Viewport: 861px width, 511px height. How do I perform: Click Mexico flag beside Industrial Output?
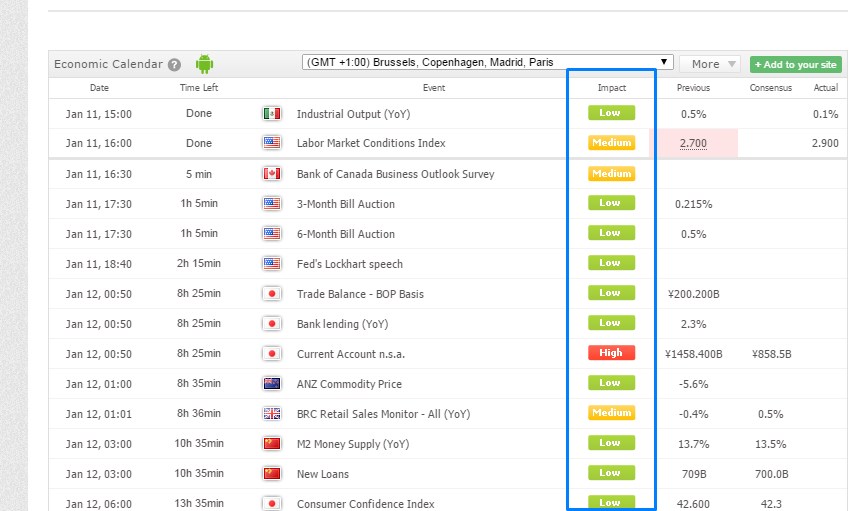tap(271, 114)
